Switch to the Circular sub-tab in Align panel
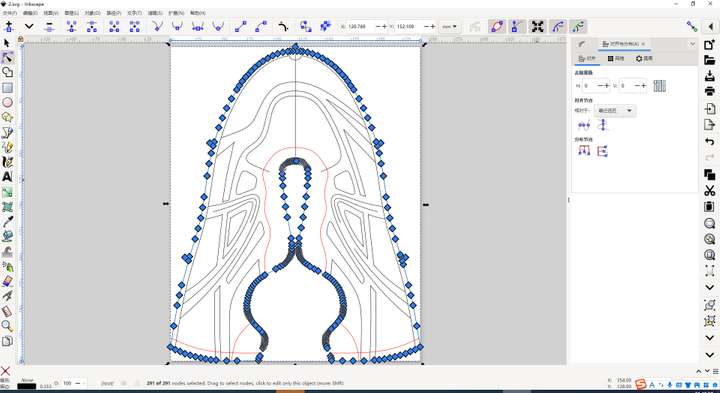The height and width of the screenshot is (393, 720). pos(644,59)
